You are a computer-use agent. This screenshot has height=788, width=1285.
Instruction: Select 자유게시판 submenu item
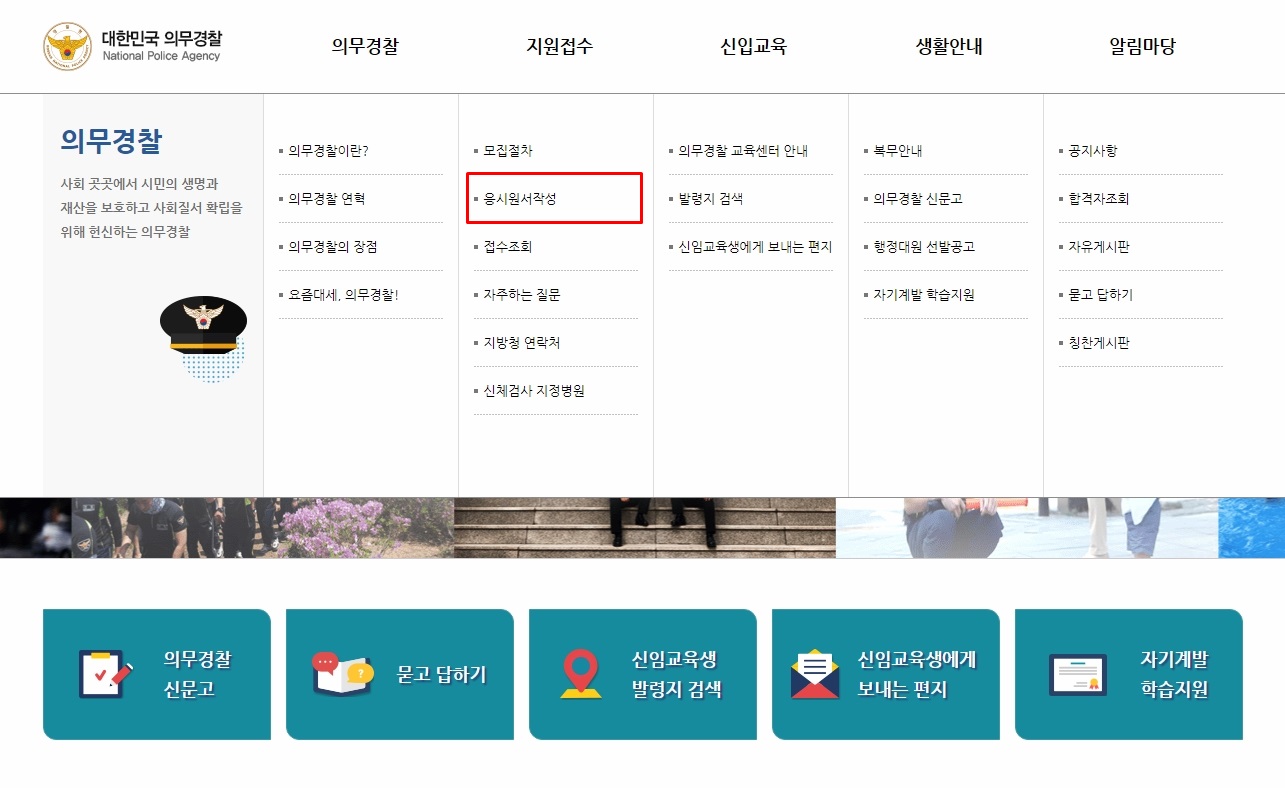point(1099,247)
